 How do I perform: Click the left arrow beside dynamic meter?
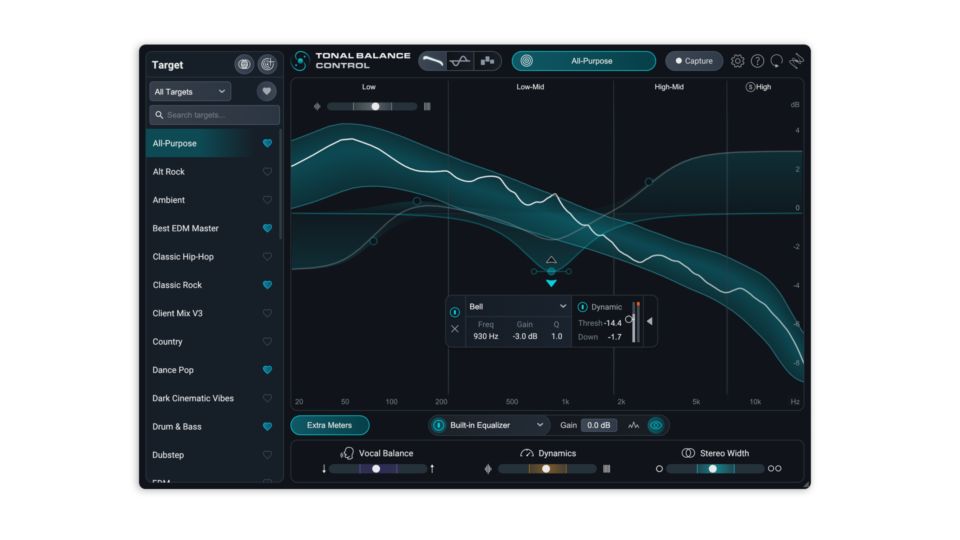point(650,321)
